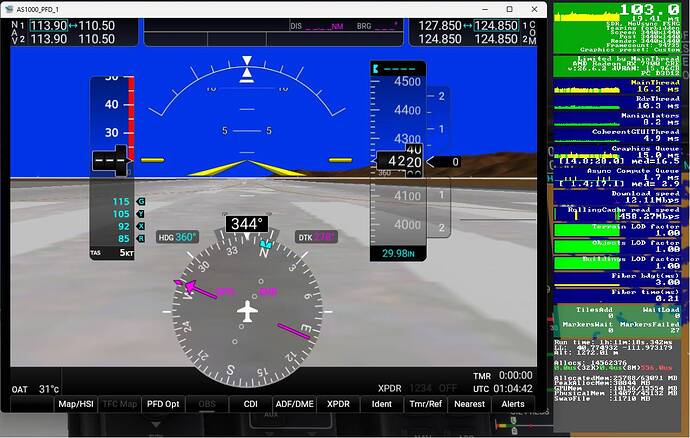Toggle the Ident softkey

(x=382, y=404)
